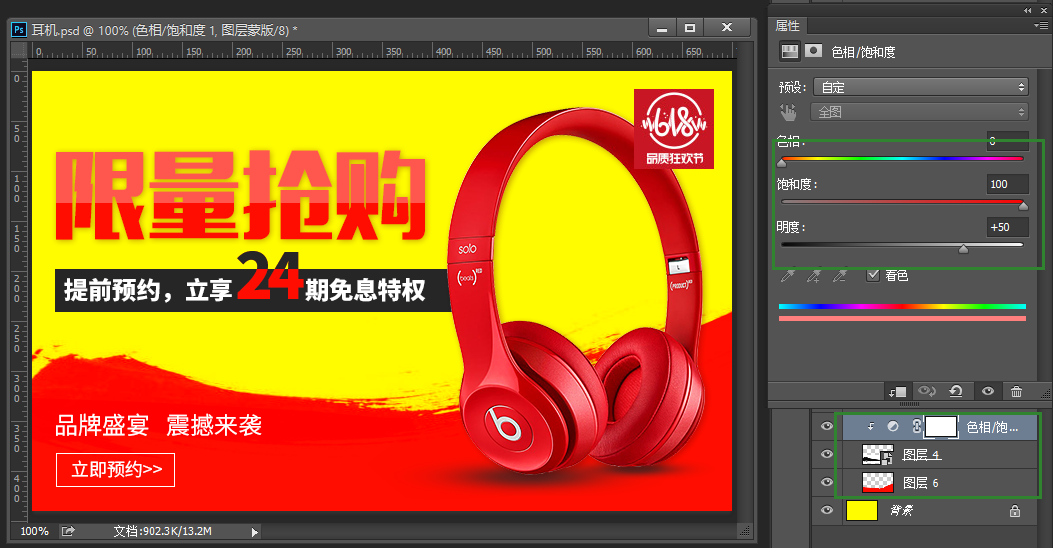The height and width of the screenshot is (548, 1053).
Task: Hide the yellow background layer via eye icon
Action: pyautogui.click(x=826, y=511)
